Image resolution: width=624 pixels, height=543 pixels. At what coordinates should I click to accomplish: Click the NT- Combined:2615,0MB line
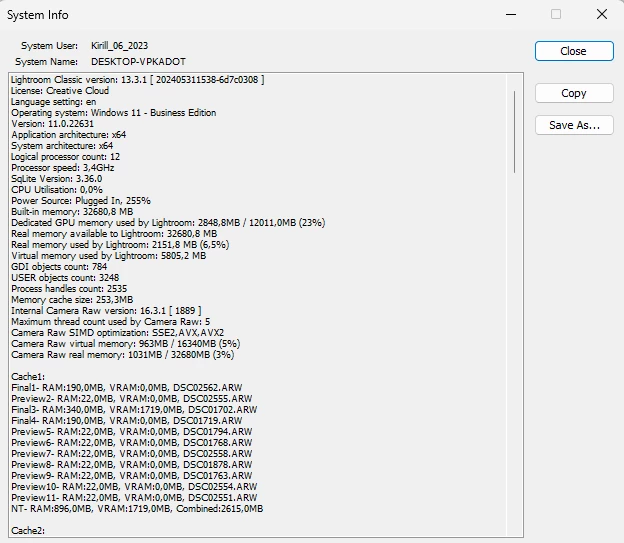[137, 509]
